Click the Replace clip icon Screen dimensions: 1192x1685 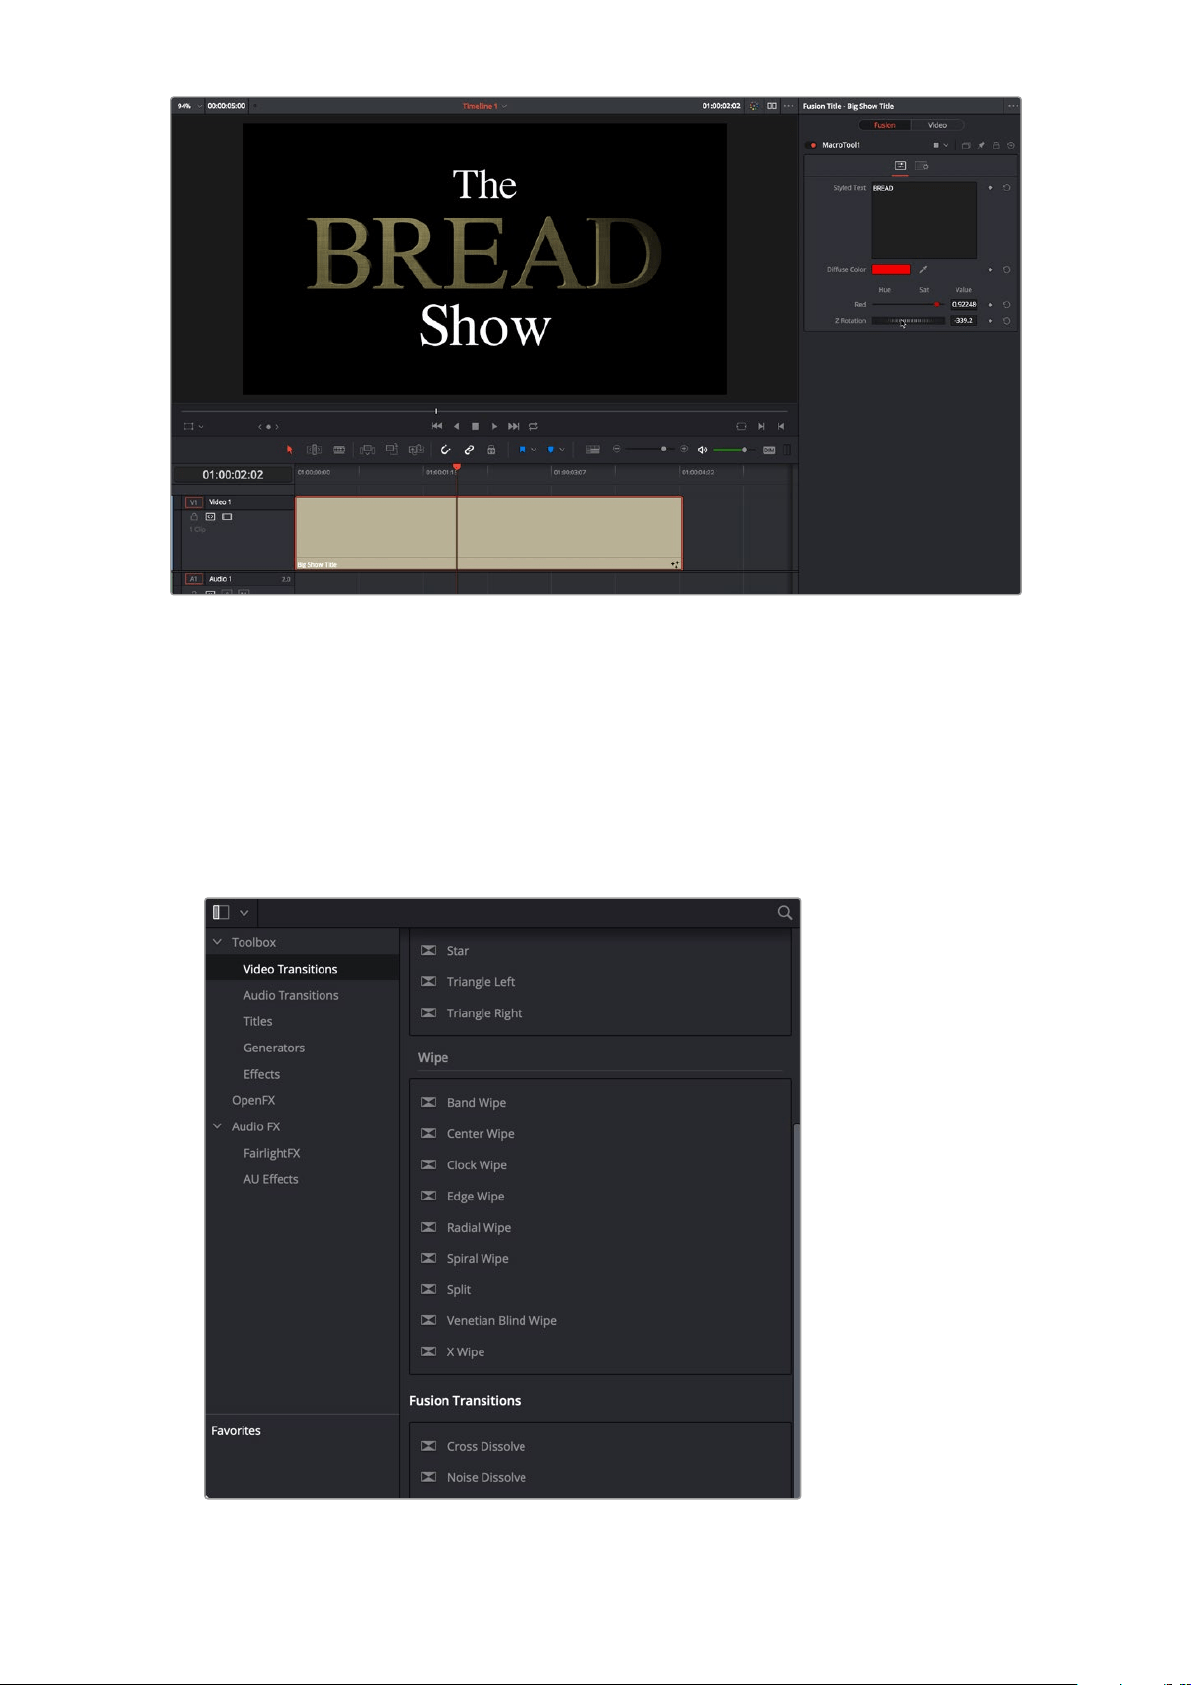point(416,450)
